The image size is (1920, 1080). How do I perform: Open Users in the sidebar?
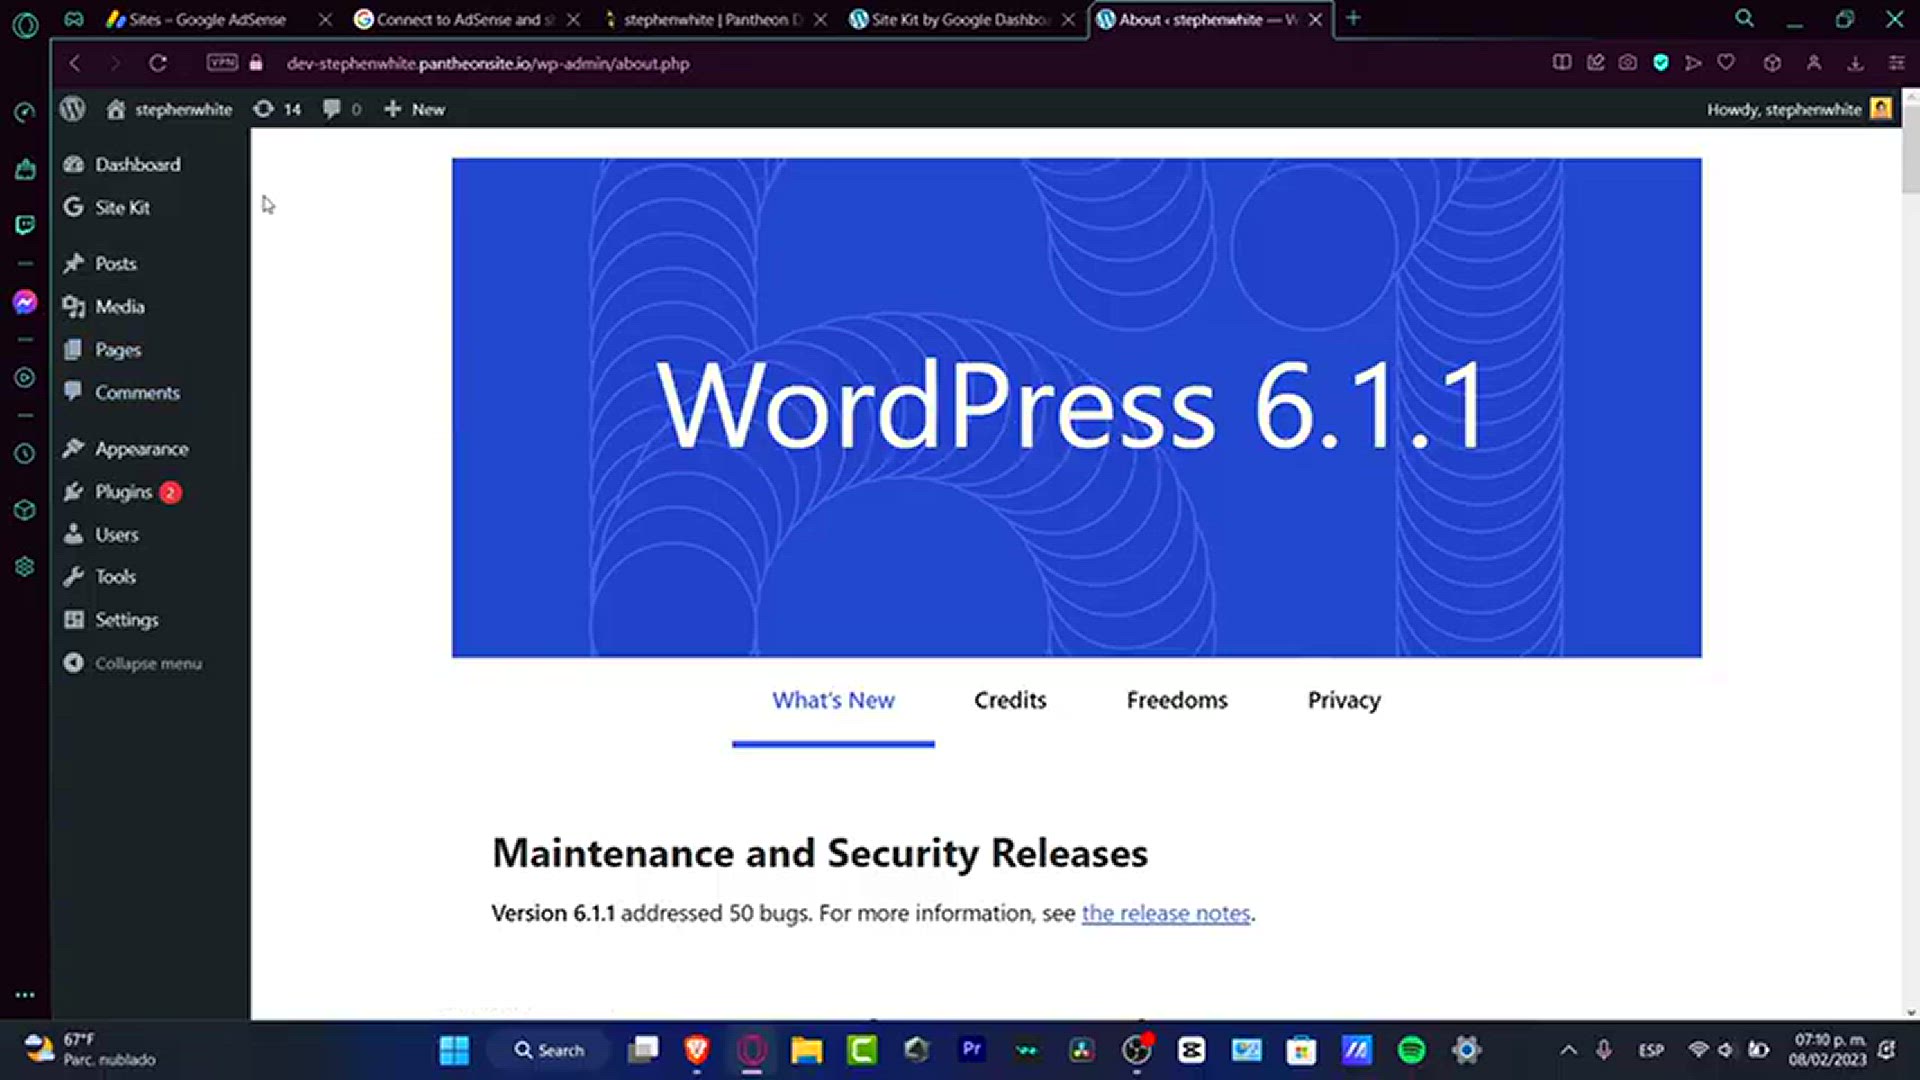coord(117,534)
